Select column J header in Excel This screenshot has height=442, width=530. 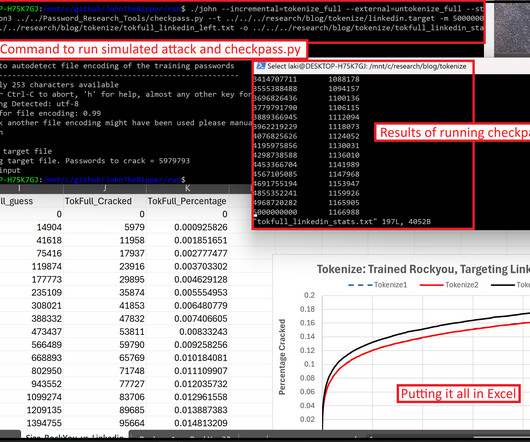pos(105,189)
